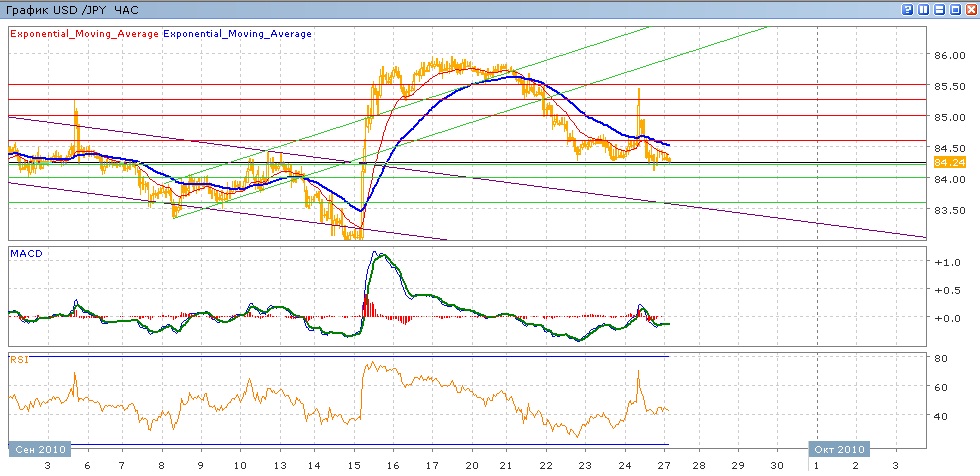Viewport: 980px width, 476px height.
Task: Click the red Exponential_Moving_Average legend label
Action: coord(83,33)
